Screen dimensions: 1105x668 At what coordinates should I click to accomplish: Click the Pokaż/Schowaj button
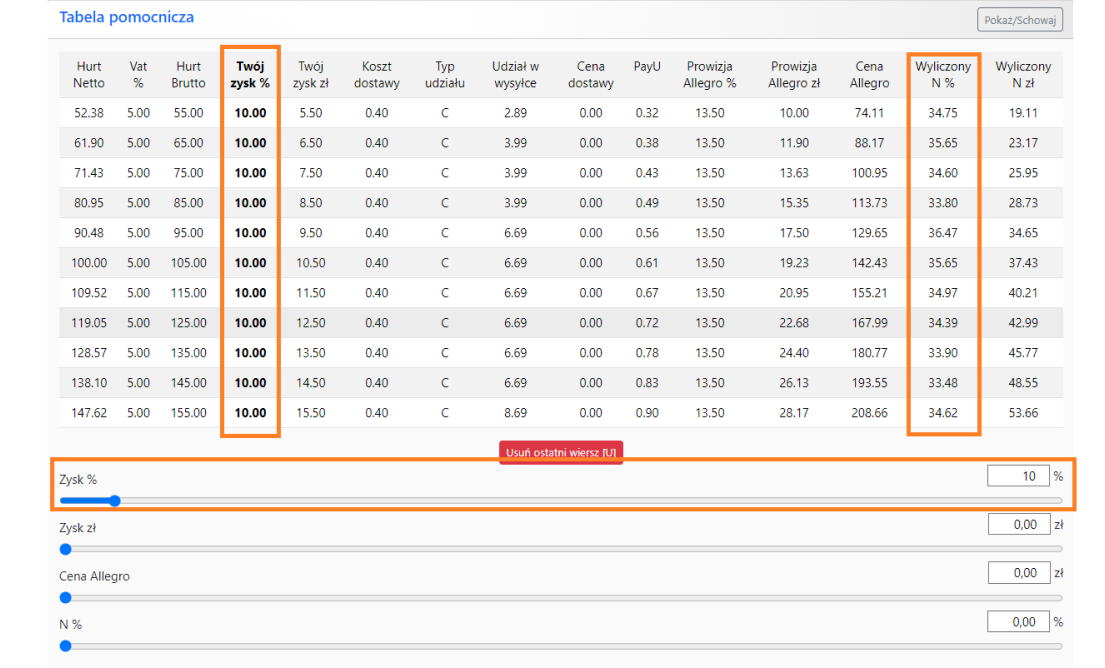click(1019, 20)
